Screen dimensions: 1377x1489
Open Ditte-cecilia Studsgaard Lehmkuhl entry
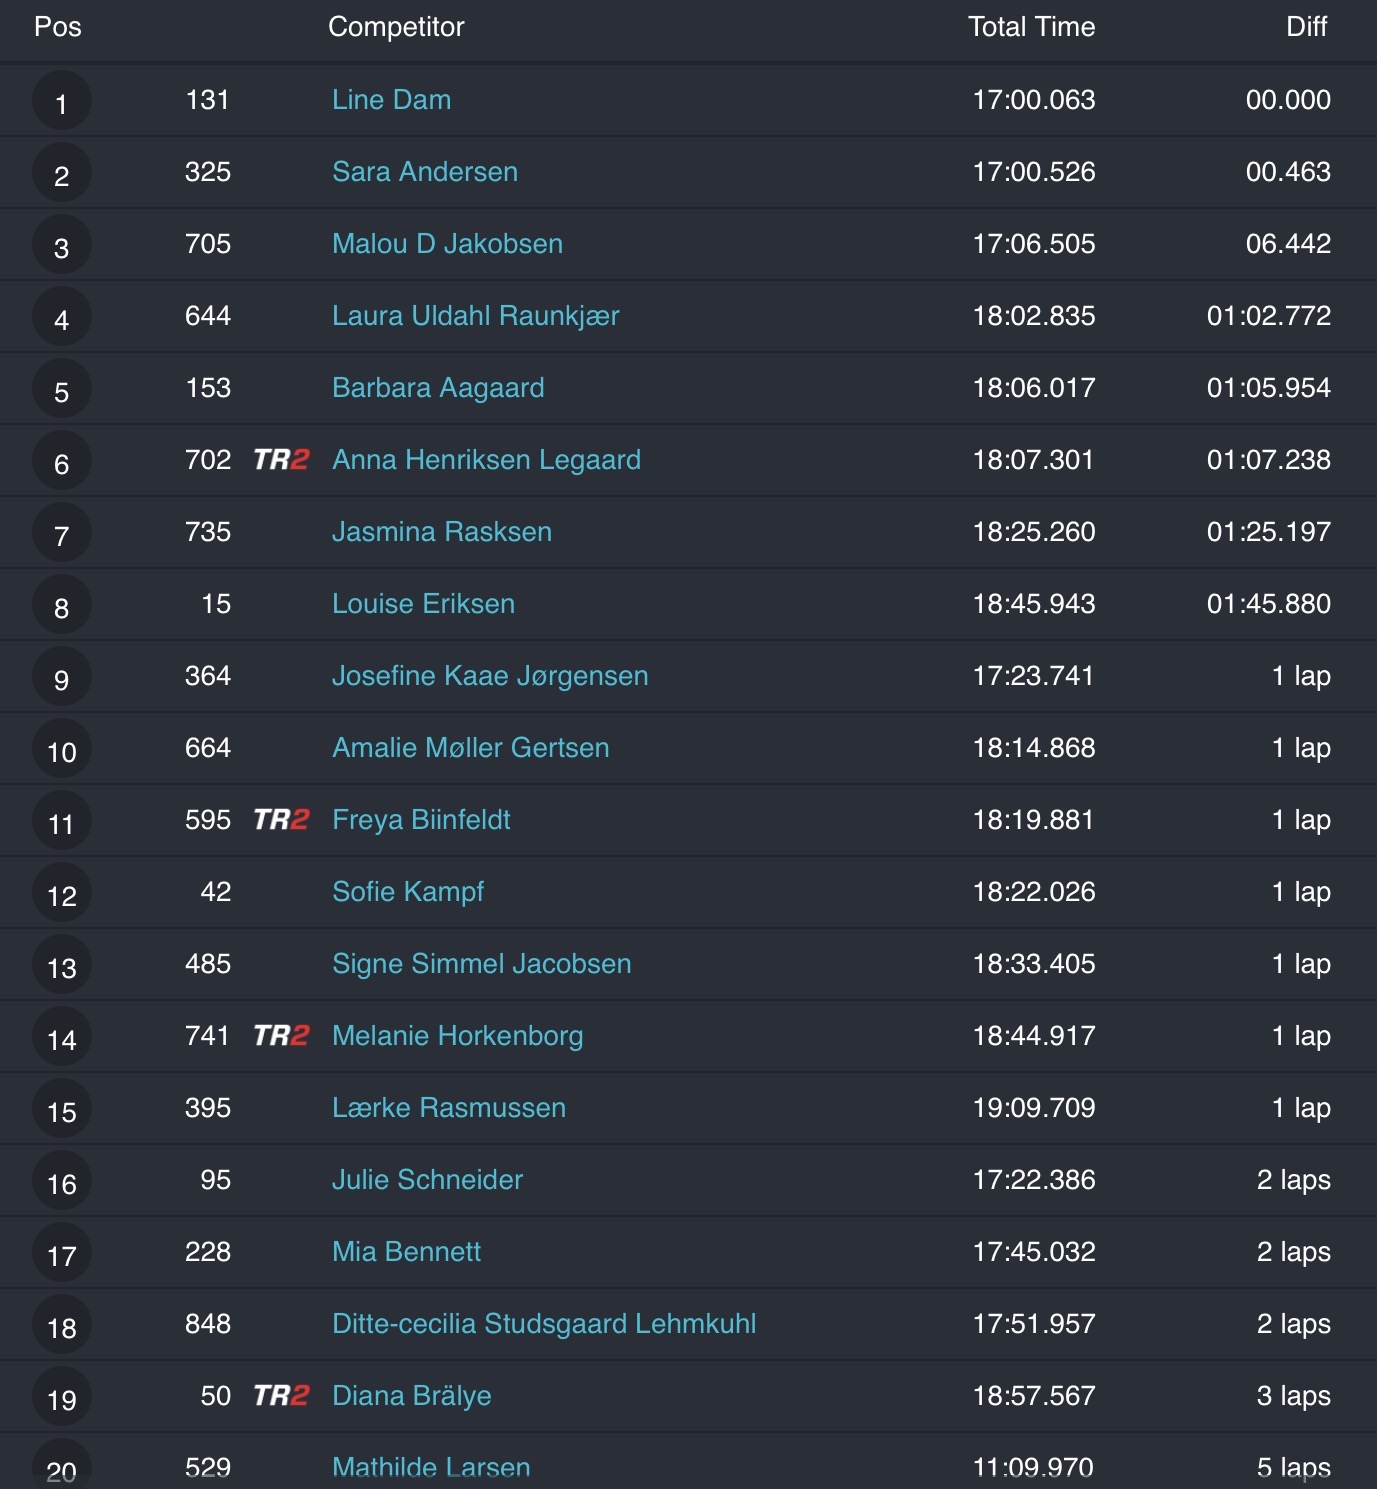click(x=544, y=1324)
